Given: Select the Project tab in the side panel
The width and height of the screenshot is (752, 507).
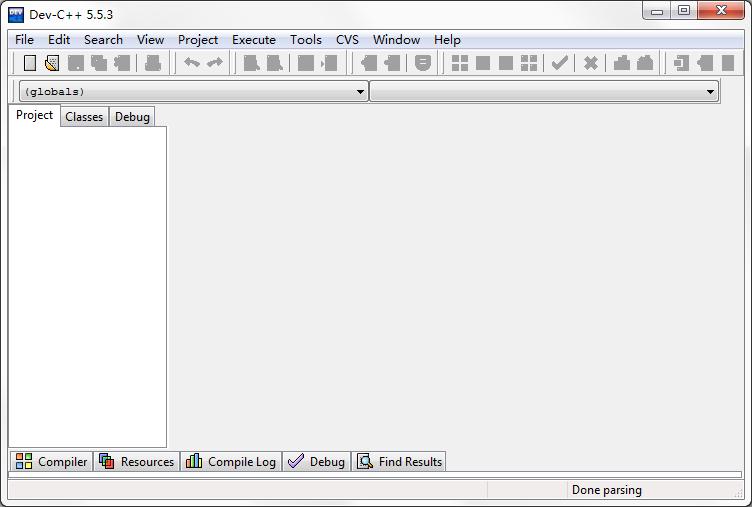Looking at the screenshot, I should click(x=34, y=115).
